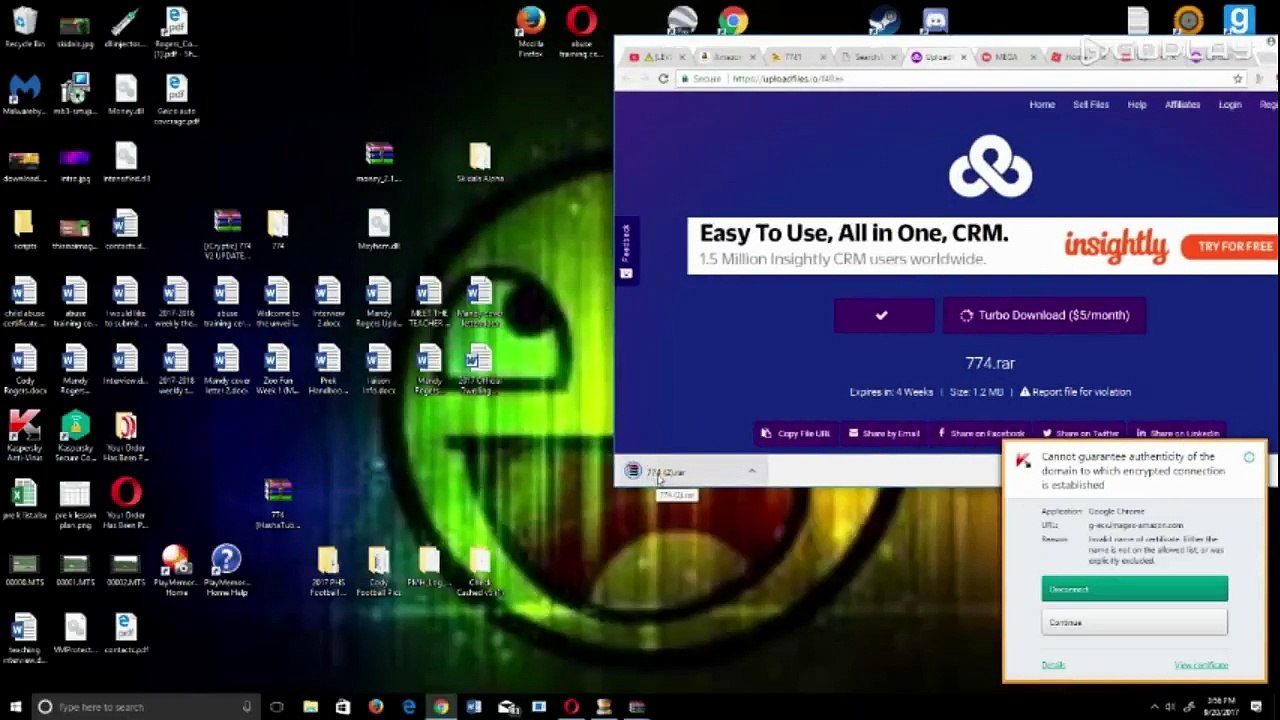This screenshot has height=720, width=1280.
Task: Launch the PlayMemories Home shortcut
Action: [176, 572]
